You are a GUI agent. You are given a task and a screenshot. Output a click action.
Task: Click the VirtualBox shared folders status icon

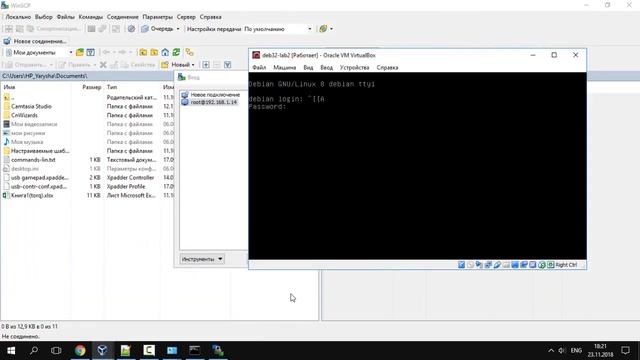pyautogui.click(x=506, y=265)
